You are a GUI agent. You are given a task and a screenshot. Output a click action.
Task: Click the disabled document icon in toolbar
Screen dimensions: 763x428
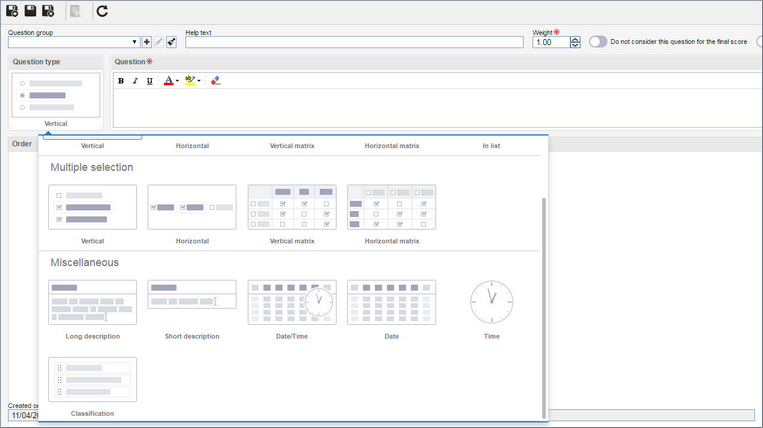[x=75, y=11]
